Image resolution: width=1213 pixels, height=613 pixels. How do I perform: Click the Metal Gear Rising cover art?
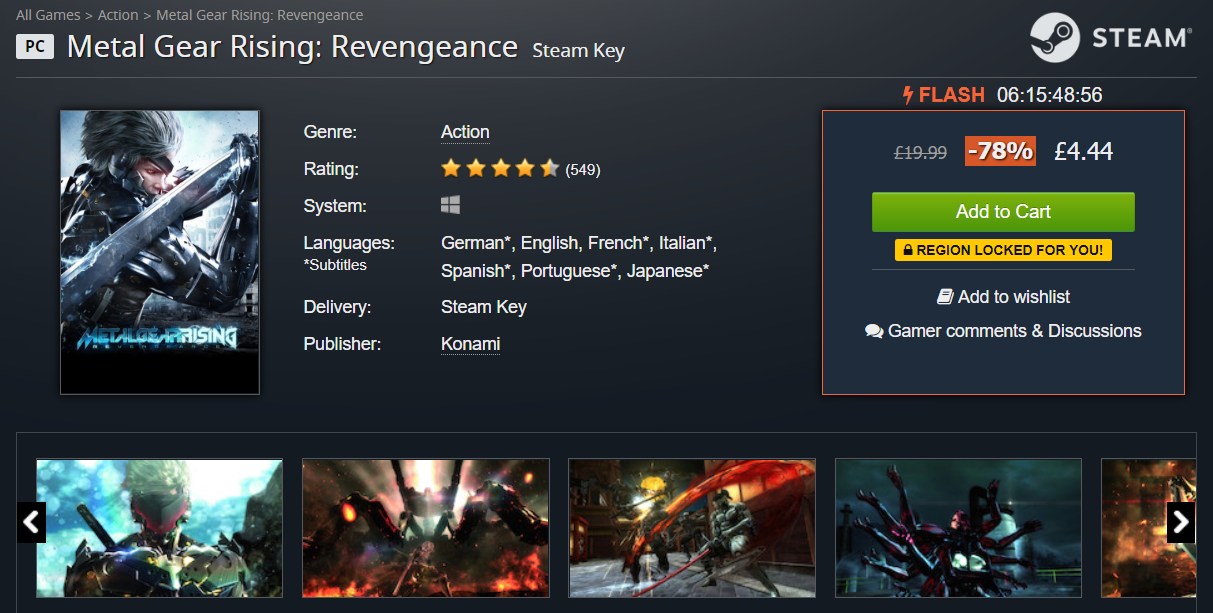(160, 252)
